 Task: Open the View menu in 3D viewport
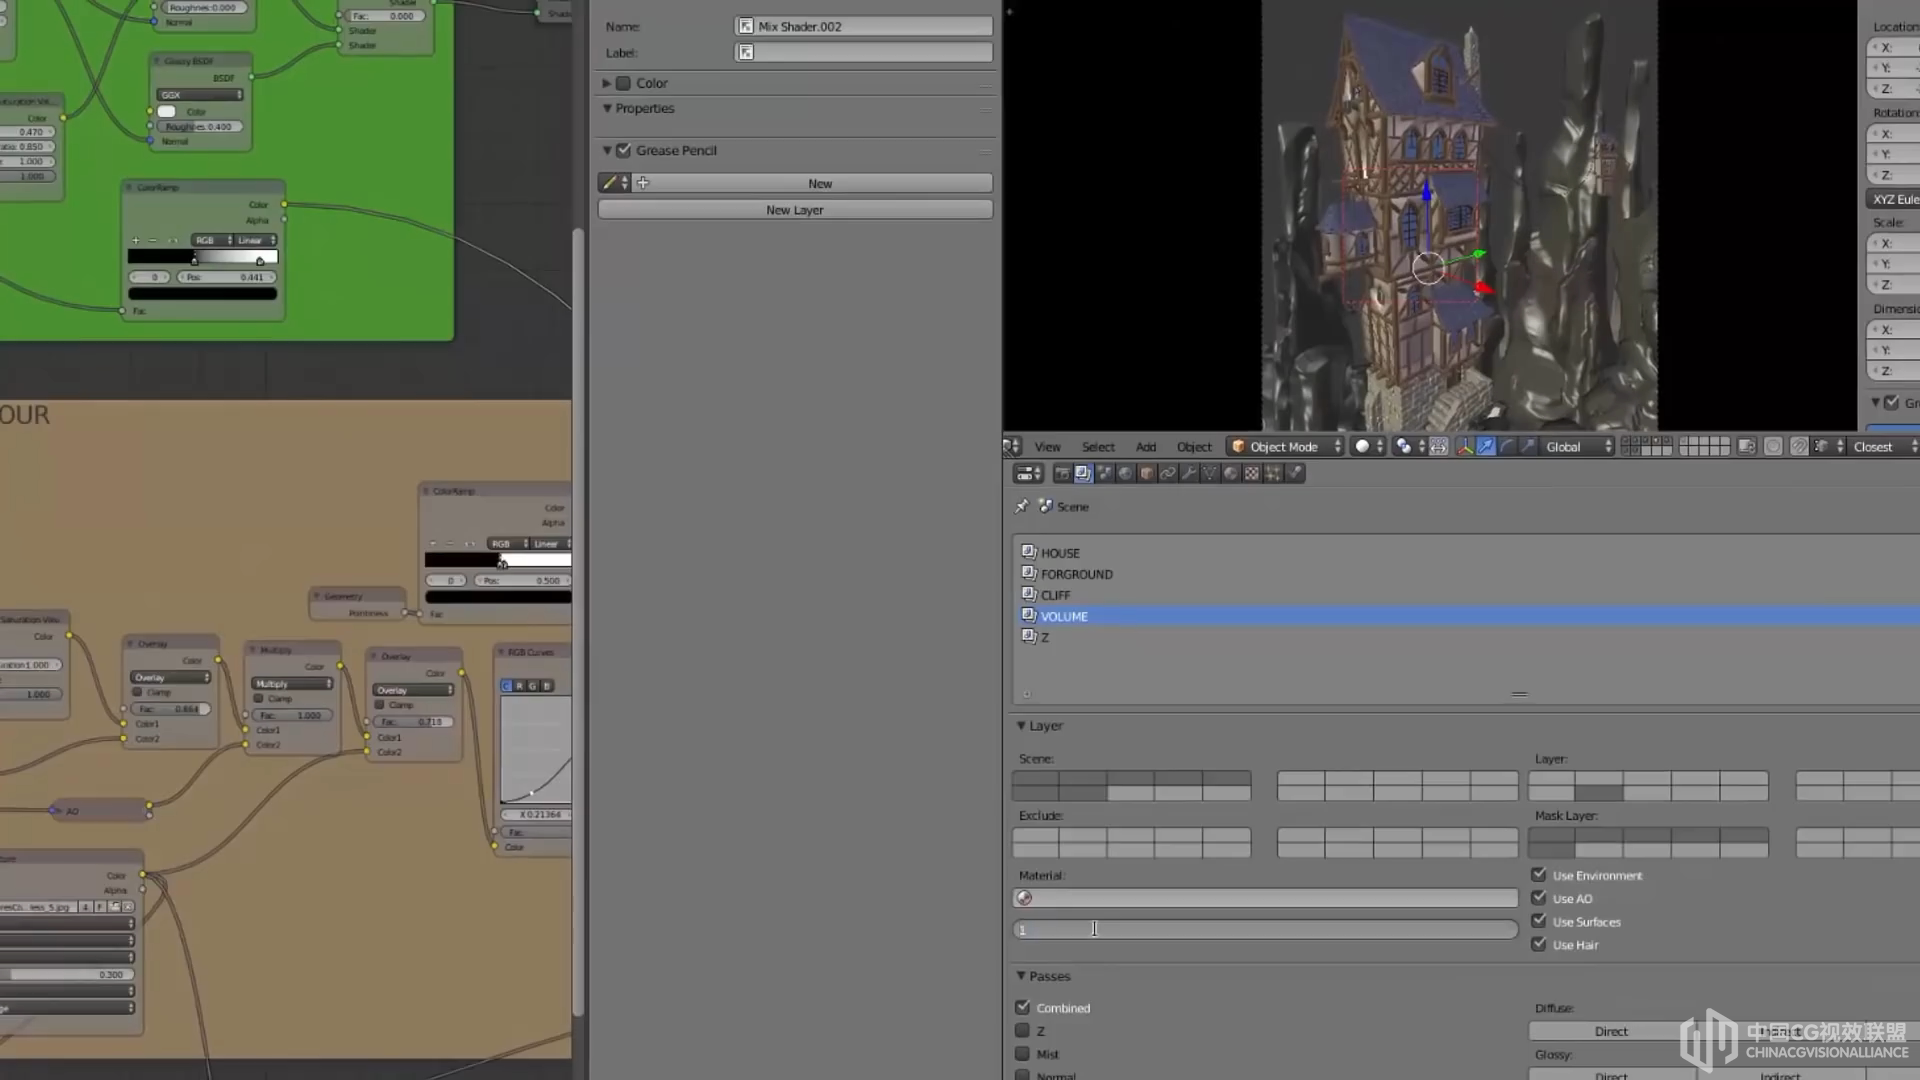pyautogui.click(x=1047, y=447)
